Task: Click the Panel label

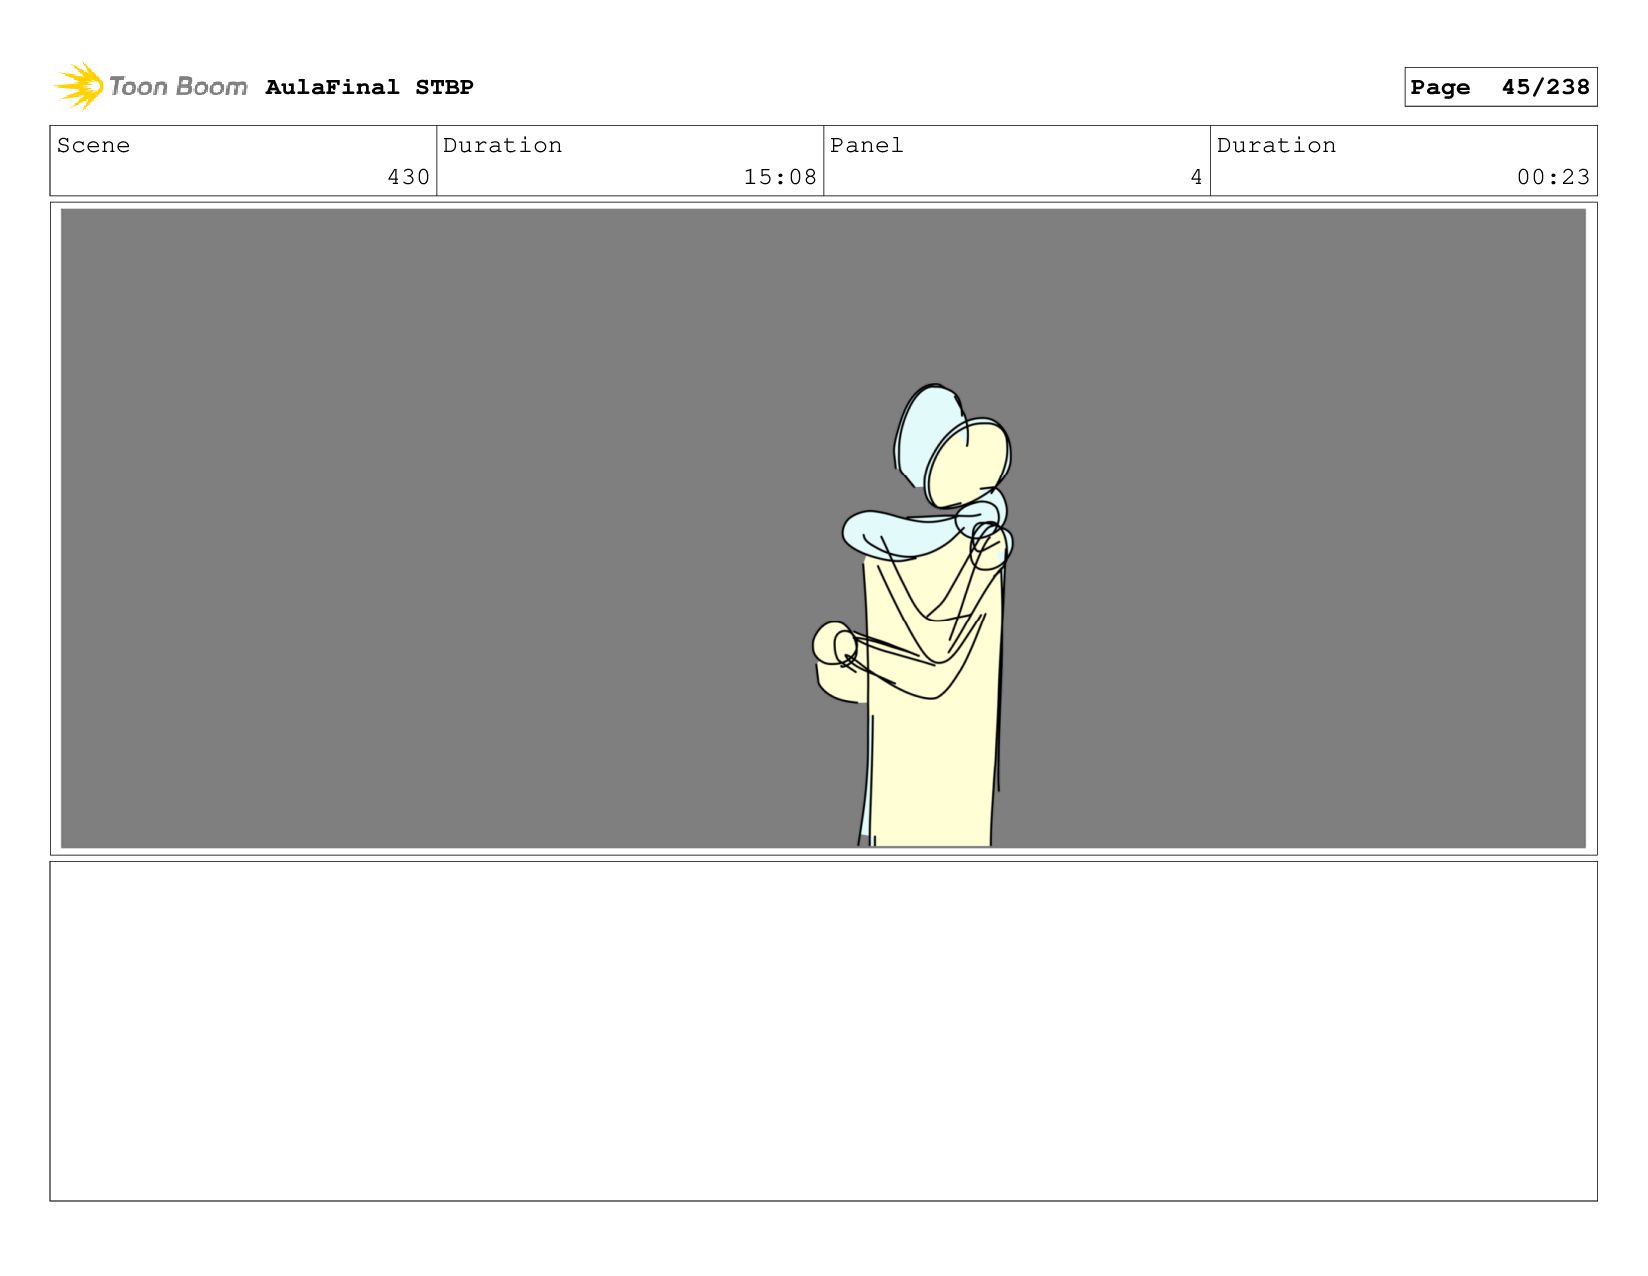Action: (866, 145)
